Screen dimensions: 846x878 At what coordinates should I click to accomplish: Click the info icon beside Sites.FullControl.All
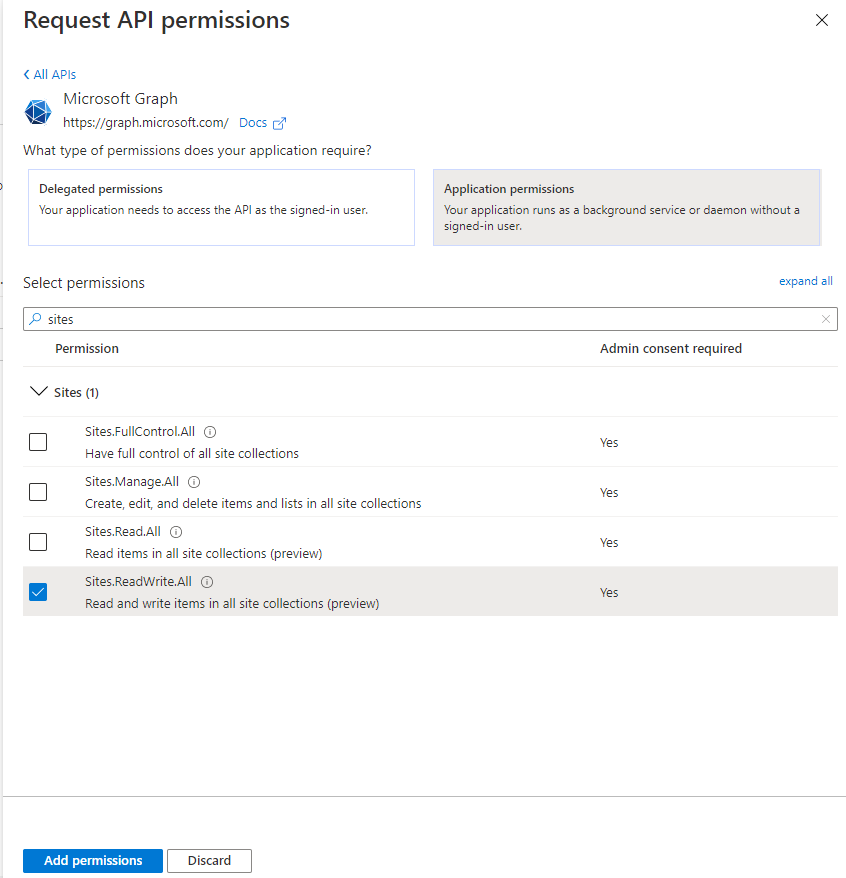coord(210,432)
